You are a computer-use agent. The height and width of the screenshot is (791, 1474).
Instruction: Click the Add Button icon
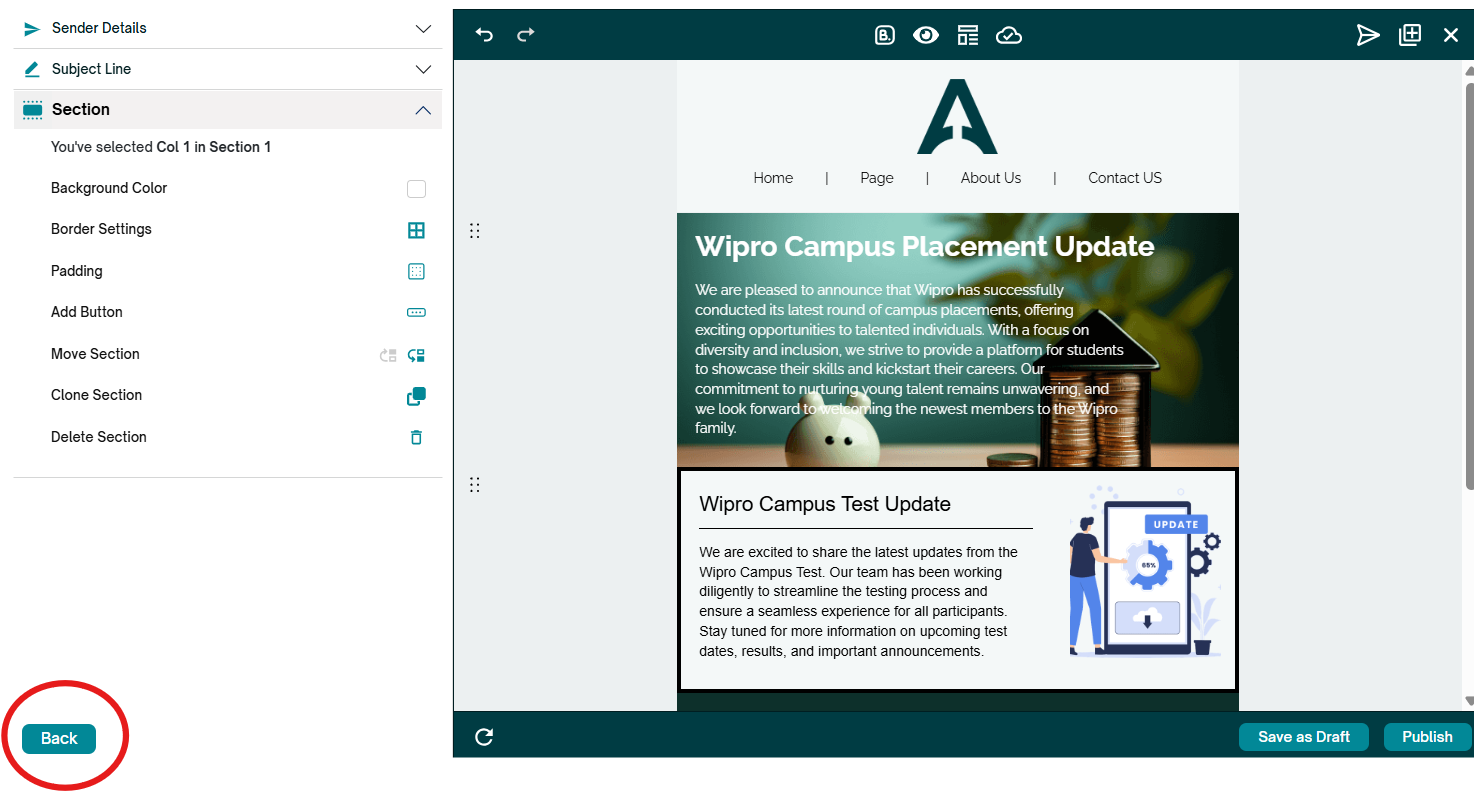pyautogui.click(x=416, y=312)
